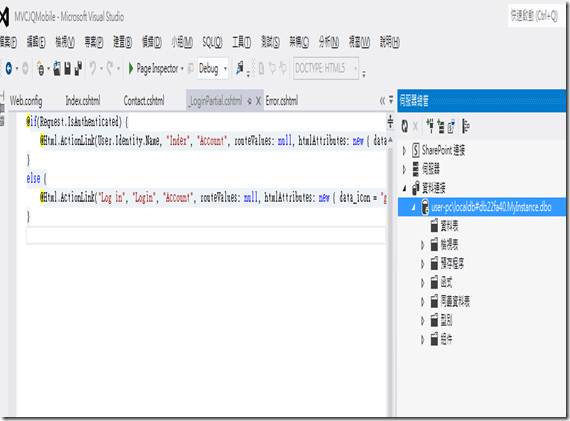Open the 編輯(E) menu
This screenshot has width=570, height=421.
pyautogui.click(x=36, y=42)
